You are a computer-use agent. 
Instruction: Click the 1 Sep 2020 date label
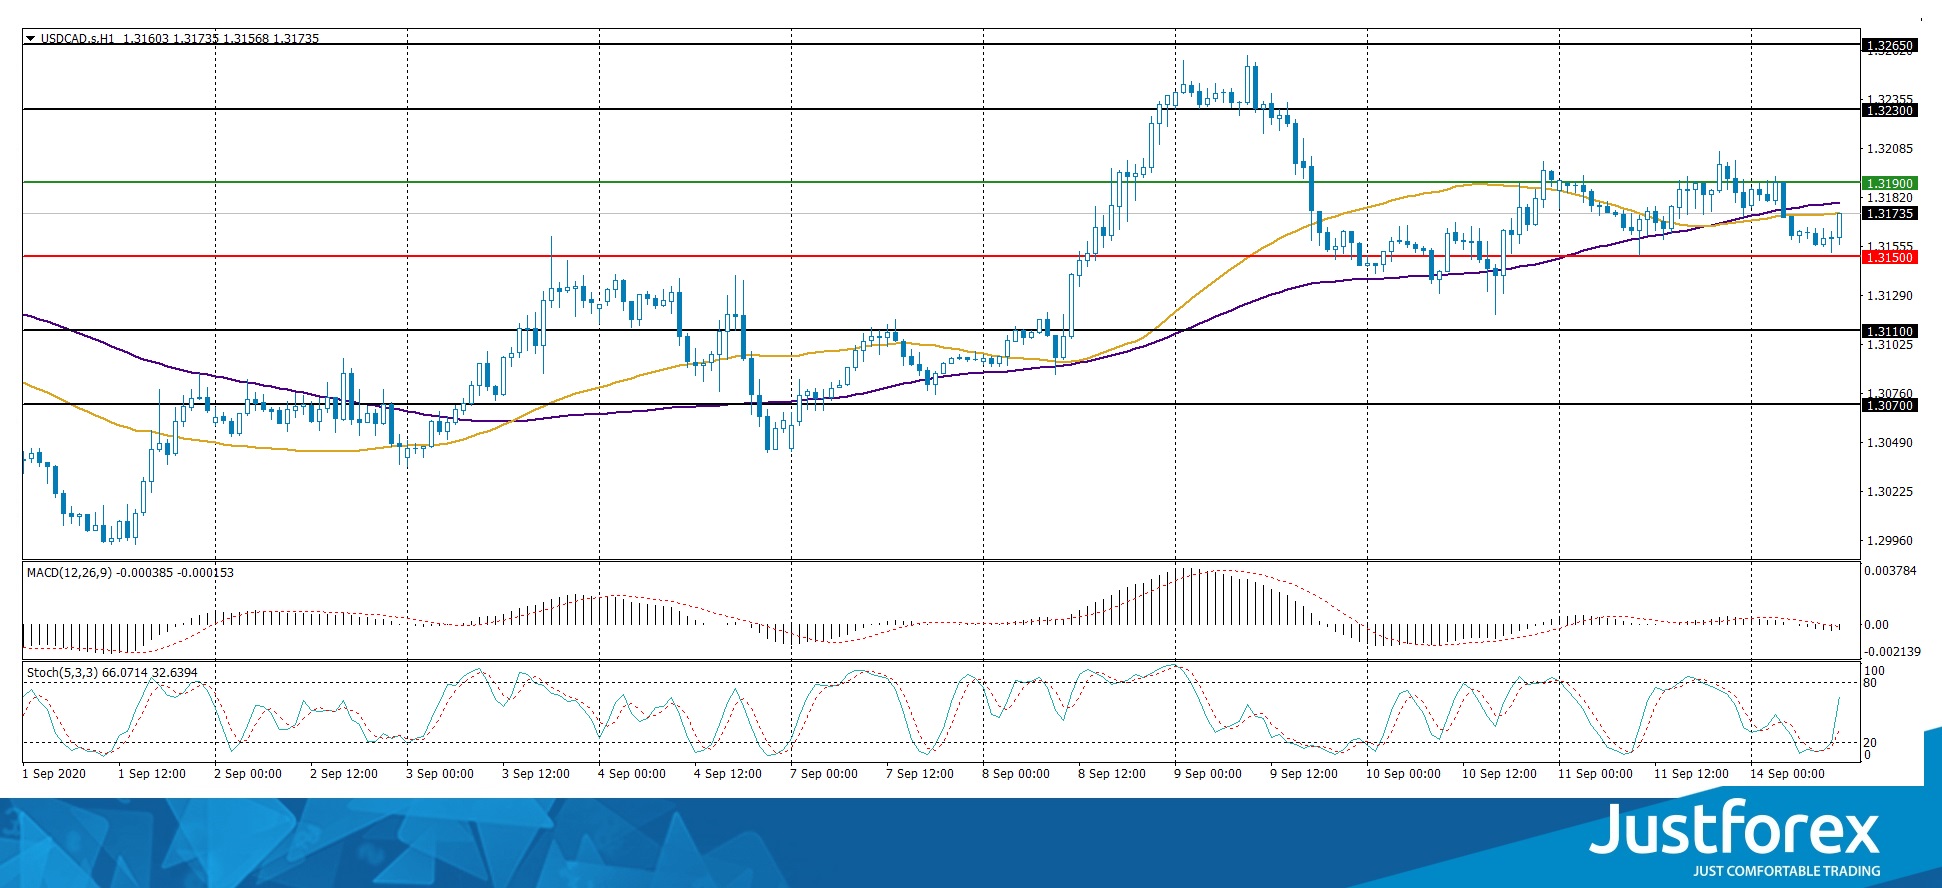(54, 774)
